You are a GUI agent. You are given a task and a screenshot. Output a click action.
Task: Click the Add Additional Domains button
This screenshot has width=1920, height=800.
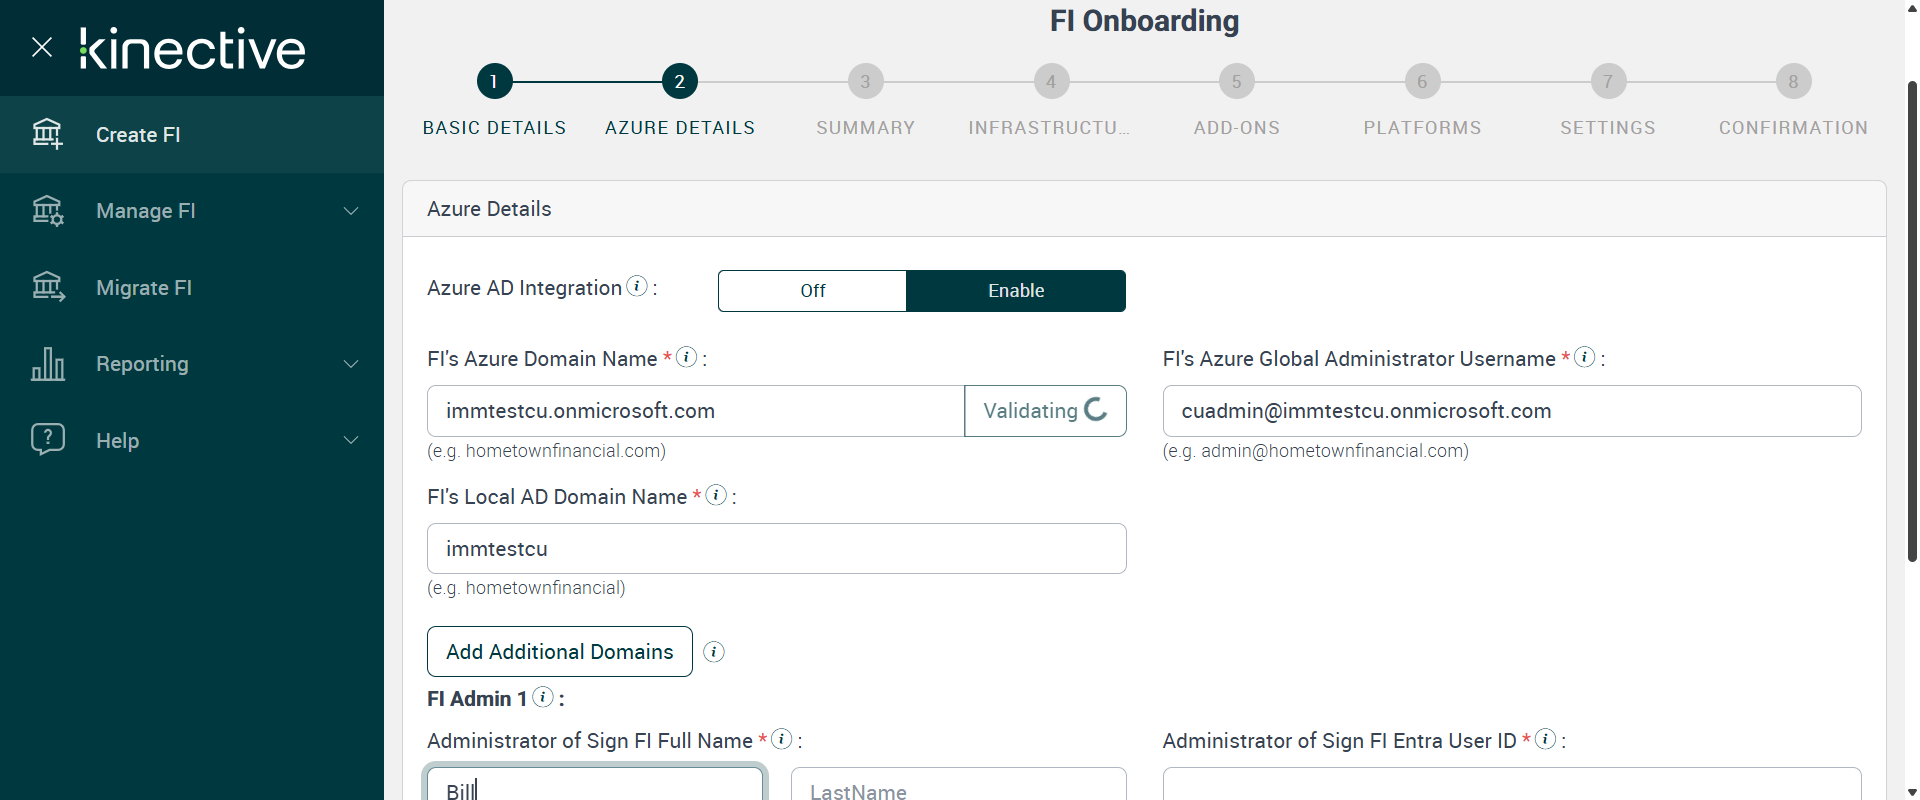pos(560,652)
